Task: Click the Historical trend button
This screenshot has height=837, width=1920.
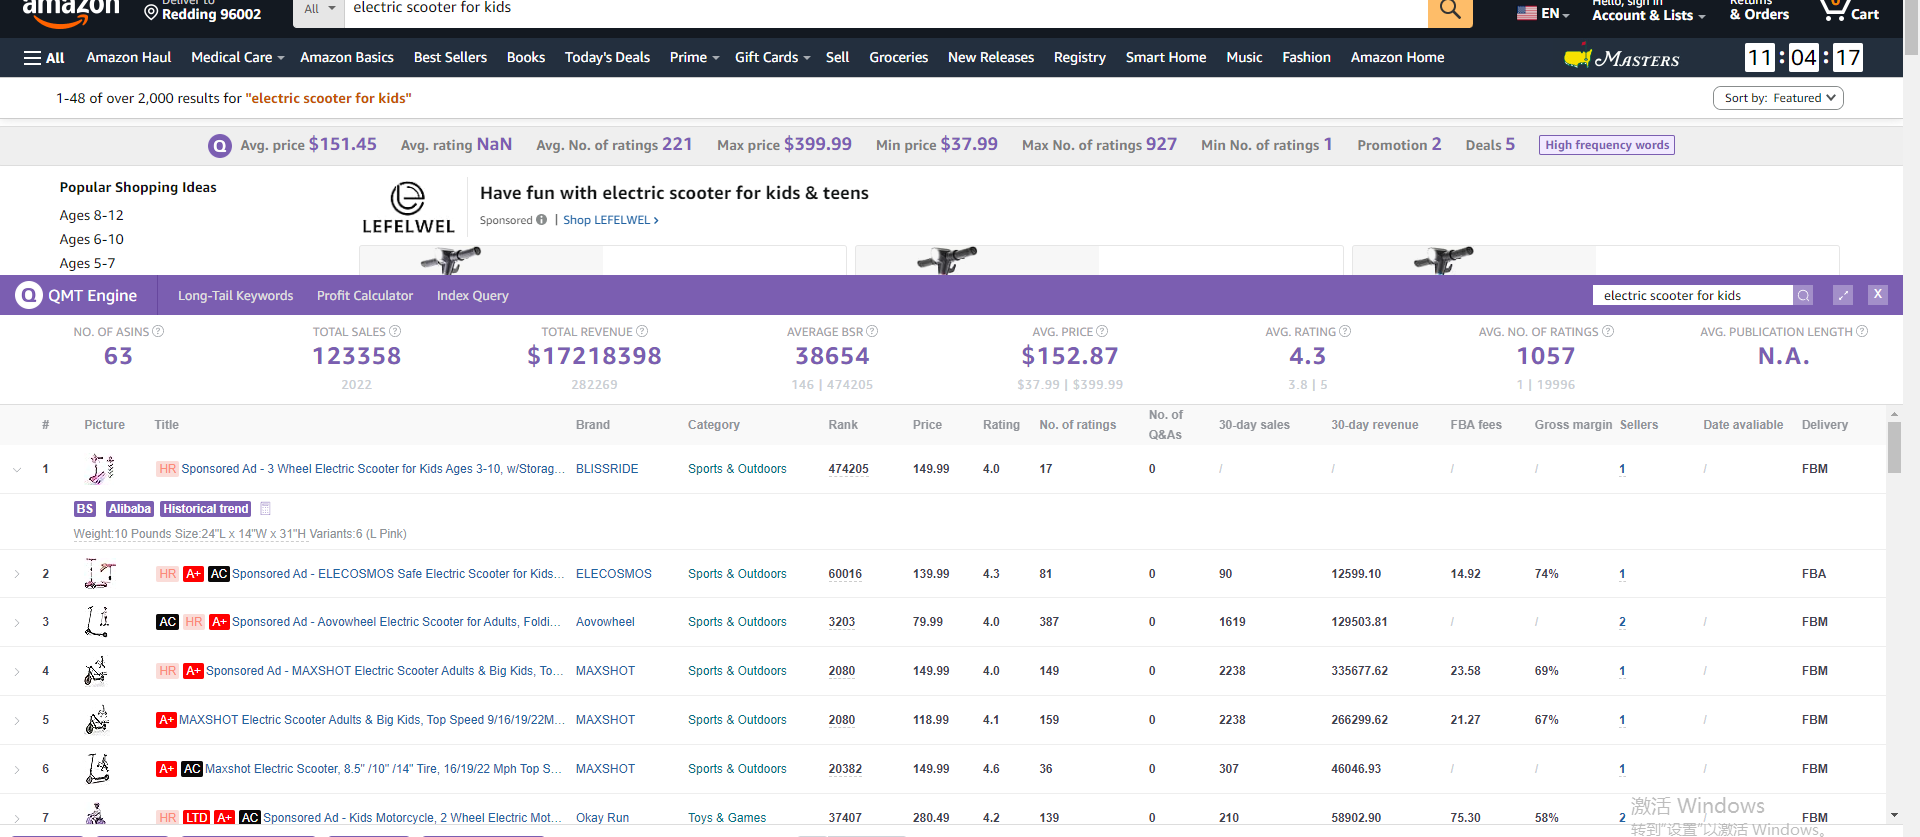Action: click(x=205, y=509)
